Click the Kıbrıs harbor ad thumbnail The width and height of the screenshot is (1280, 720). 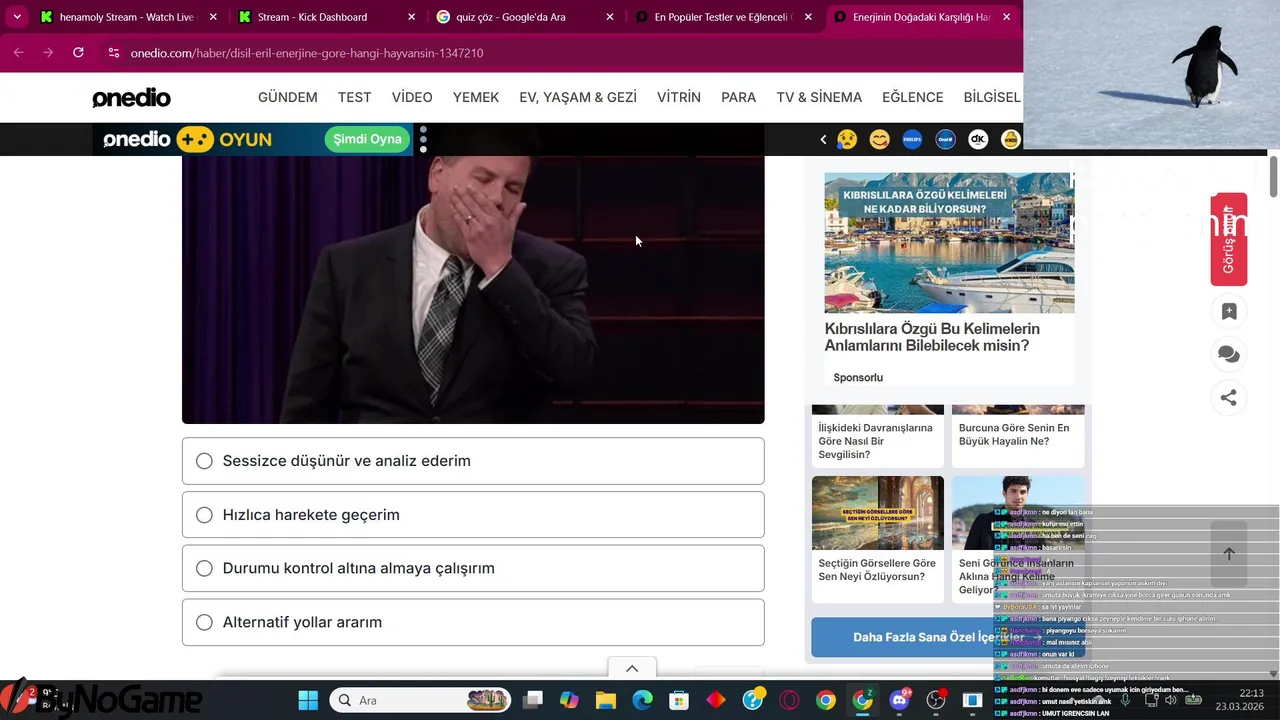[949, 243]
